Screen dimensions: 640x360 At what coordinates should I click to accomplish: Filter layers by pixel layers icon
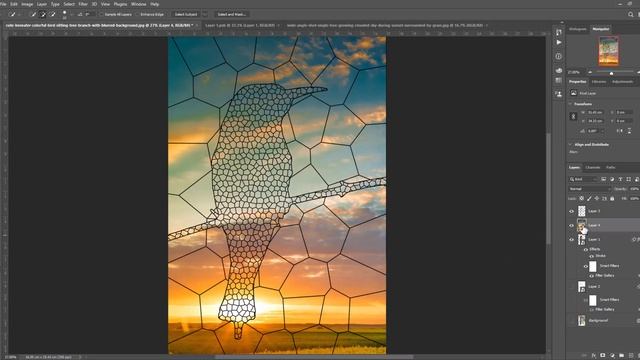(x=603, y=179)
